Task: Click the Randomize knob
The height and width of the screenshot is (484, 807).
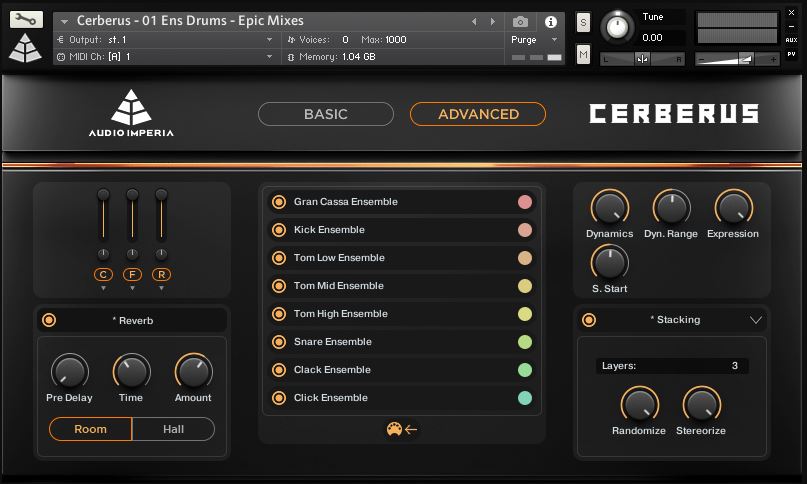Action: [640, 405]
